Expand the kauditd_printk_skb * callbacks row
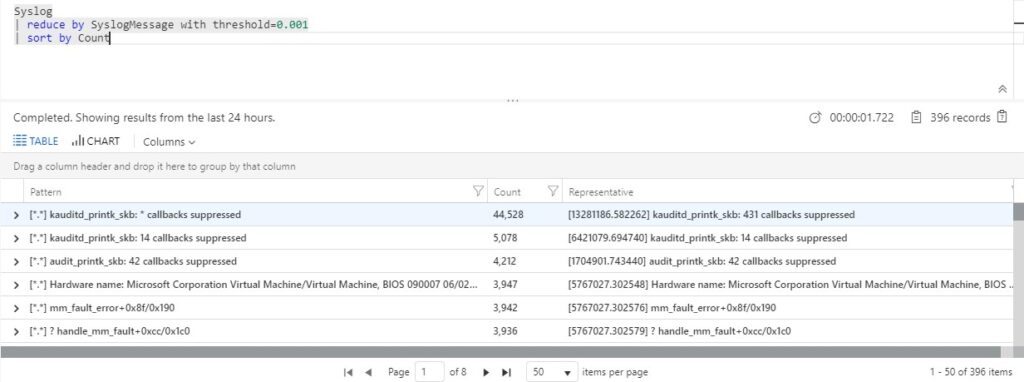The height and width of the screenshot is (382, 1024). click(x=16, y=215)
